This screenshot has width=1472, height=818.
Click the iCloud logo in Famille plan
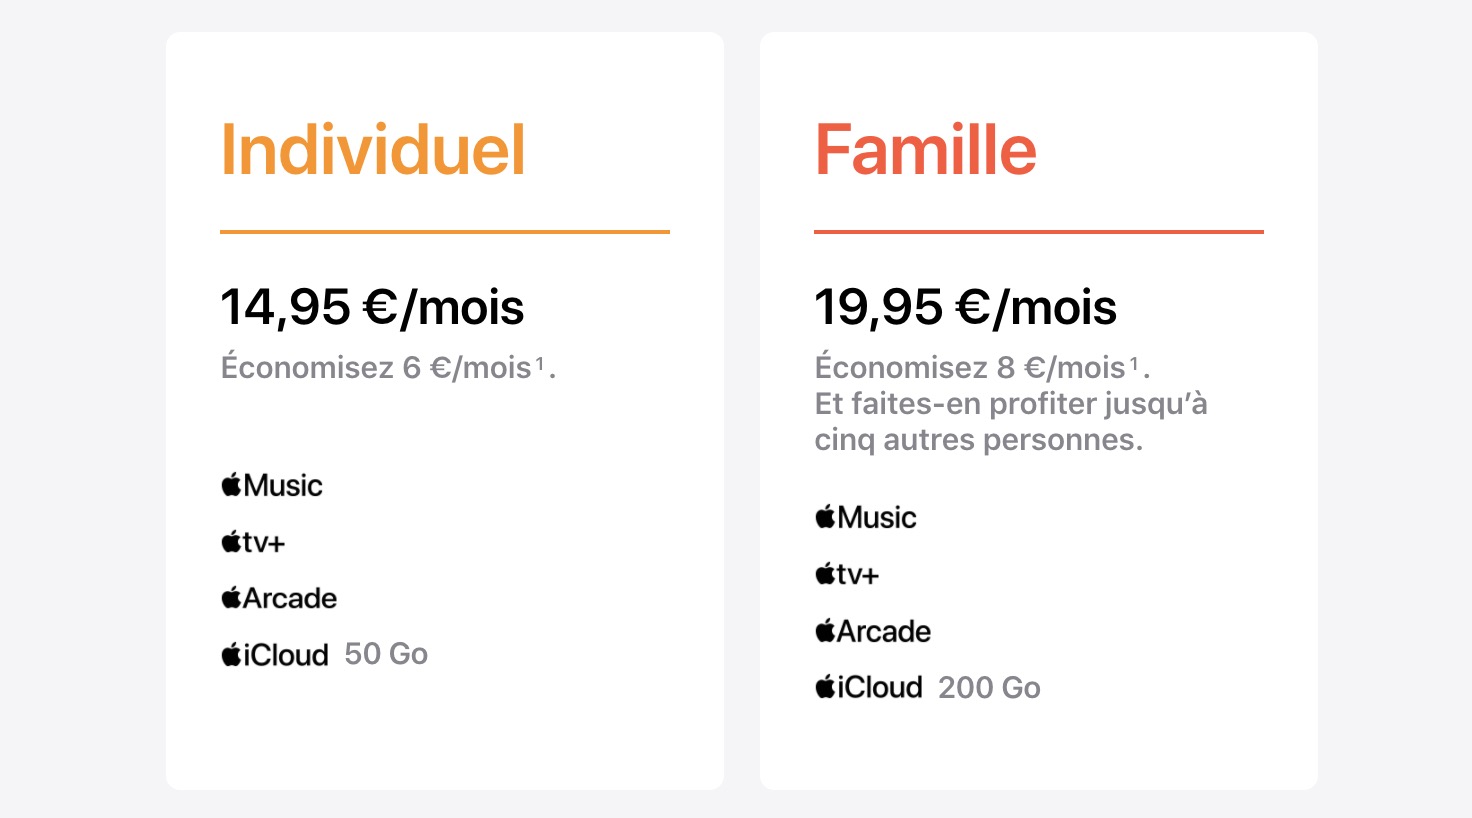click(x=869, y=688)
